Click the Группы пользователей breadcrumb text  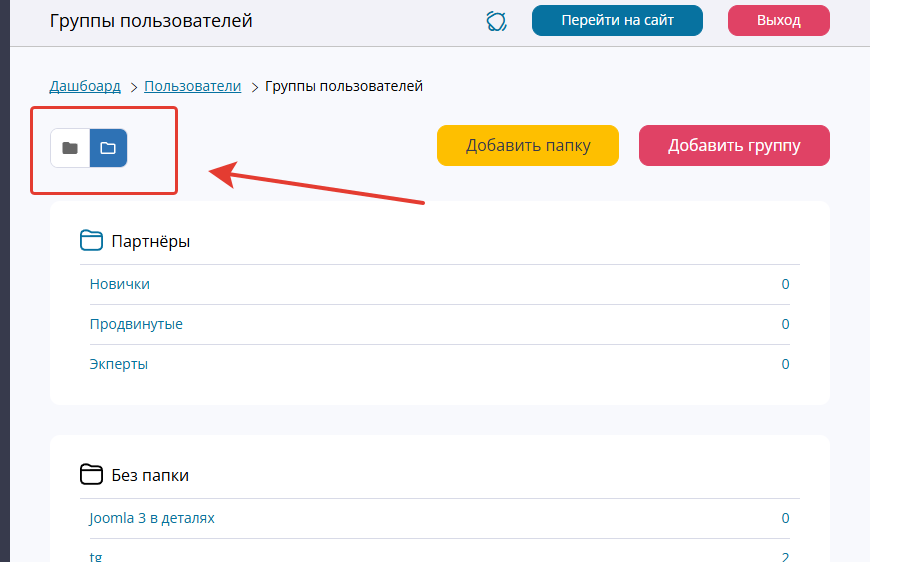pos(344,86)
